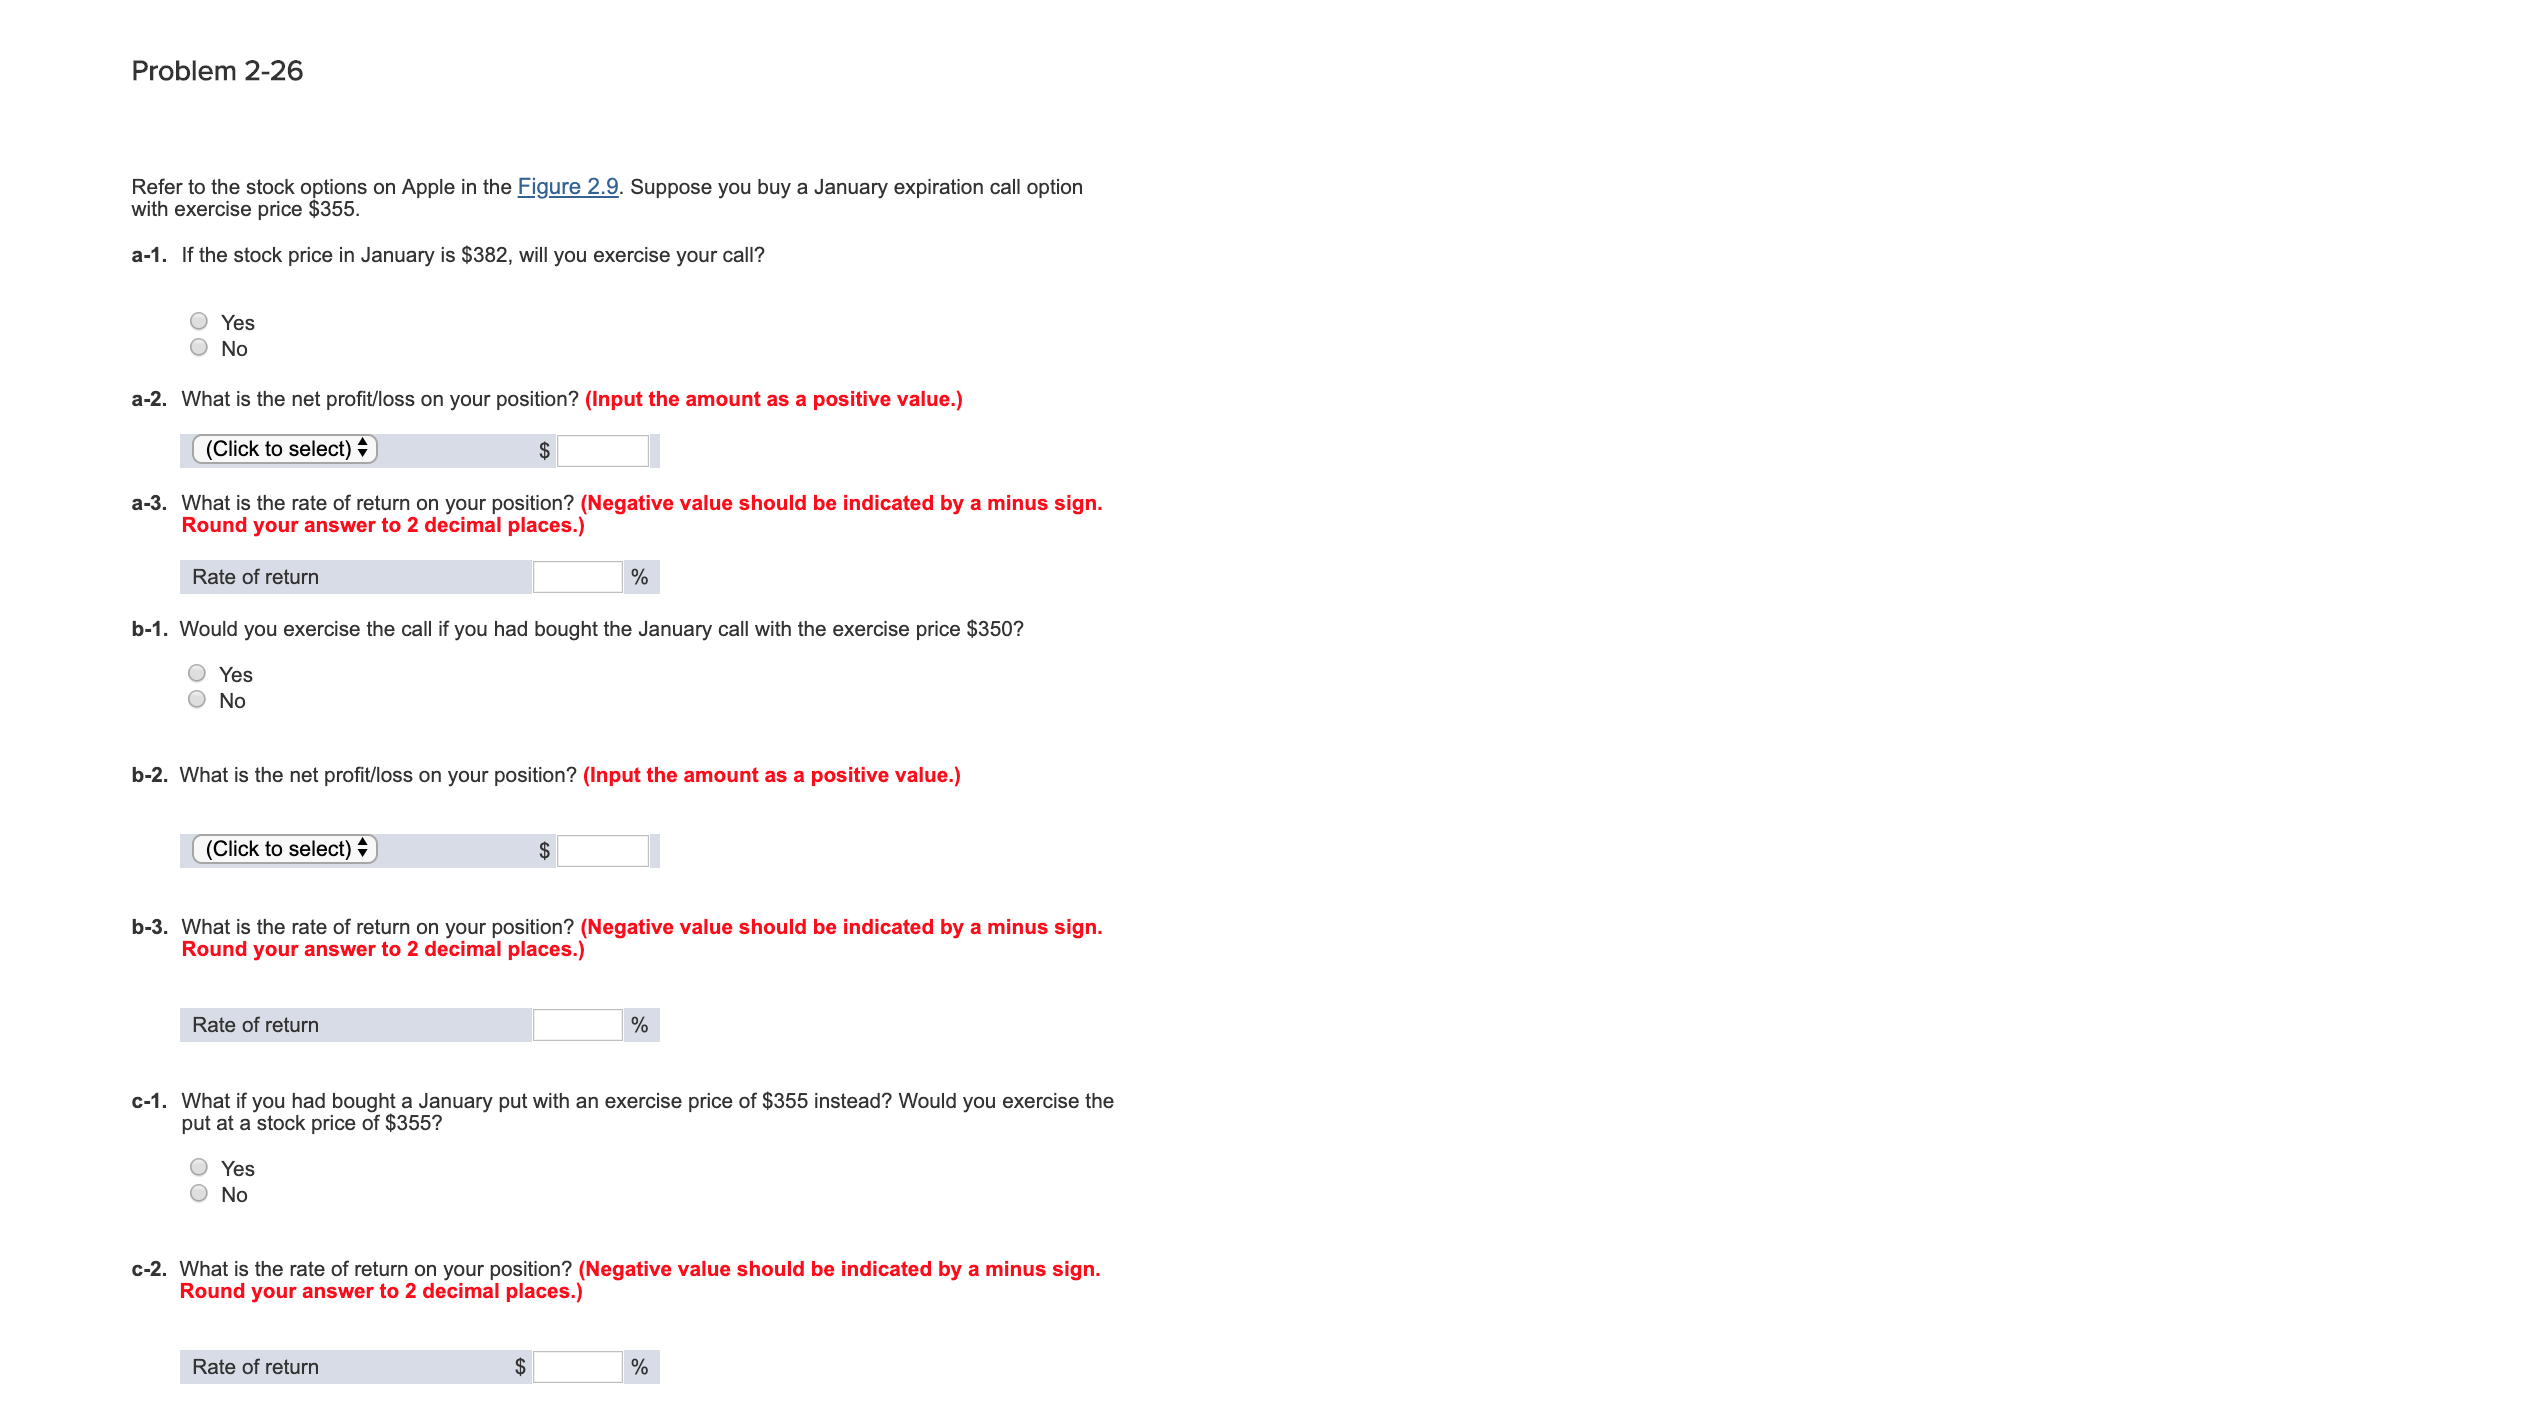Image resolution: width=2527 pixels, height=1426 pixels.
Task: Click the Problem 2-26 heading
Action: coord(217,71)
